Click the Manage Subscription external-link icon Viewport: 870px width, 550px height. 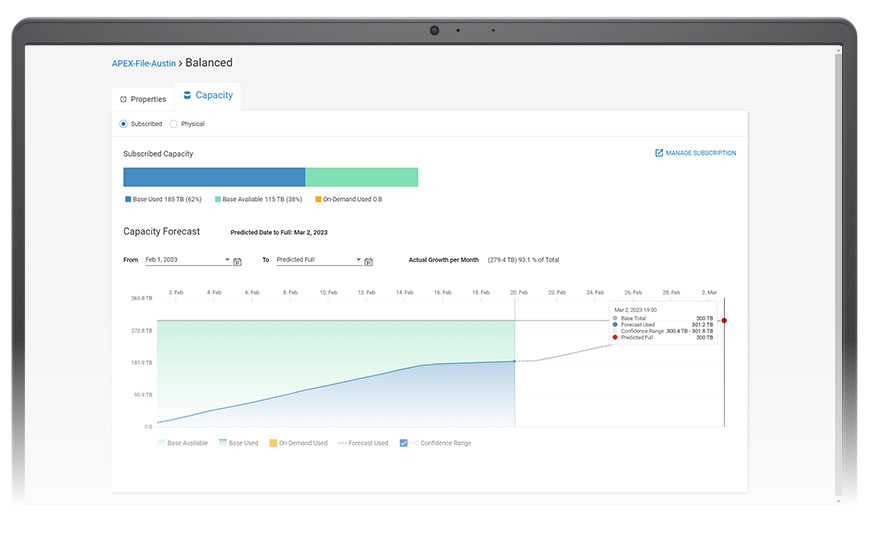coord(659,153)
